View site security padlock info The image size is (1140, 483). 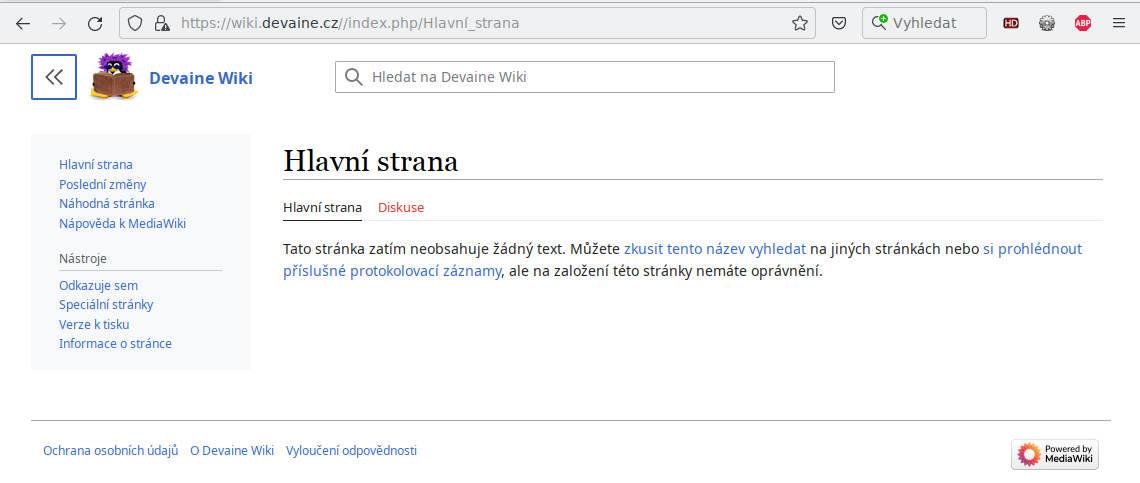pyautogui.click(x=161, y=23)
